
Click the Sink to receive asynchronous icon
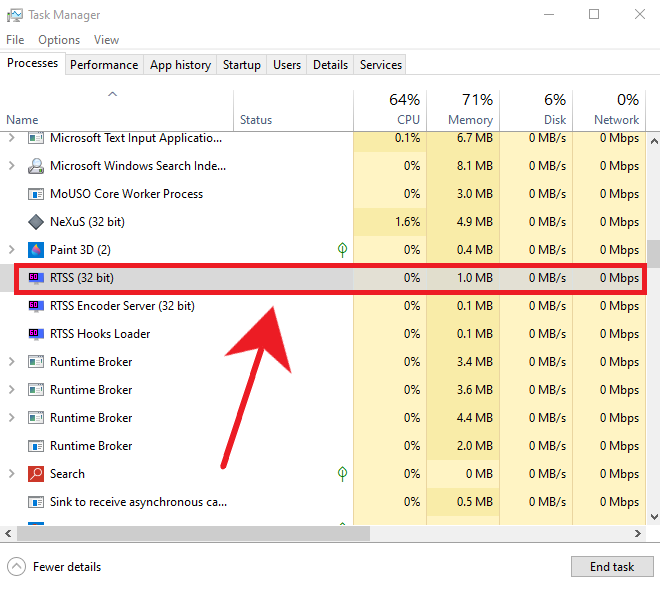(36, 502)
